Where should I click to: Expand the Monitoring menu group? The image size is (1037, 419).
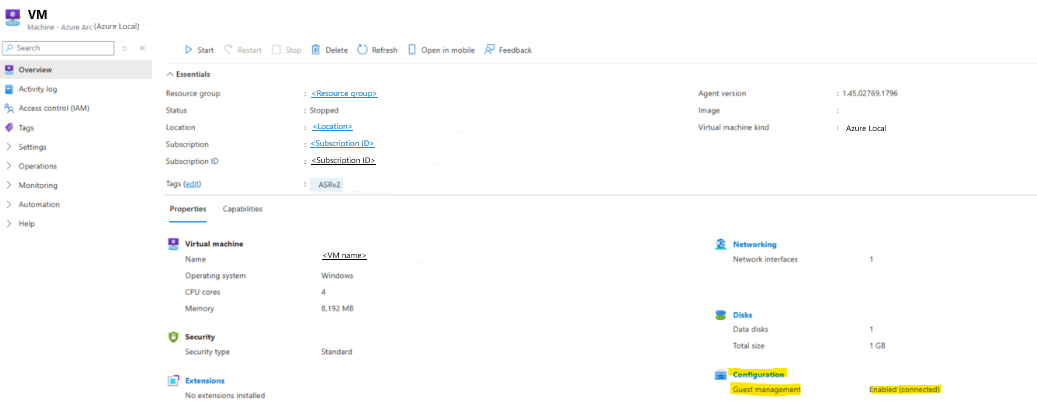pos(38,185)
